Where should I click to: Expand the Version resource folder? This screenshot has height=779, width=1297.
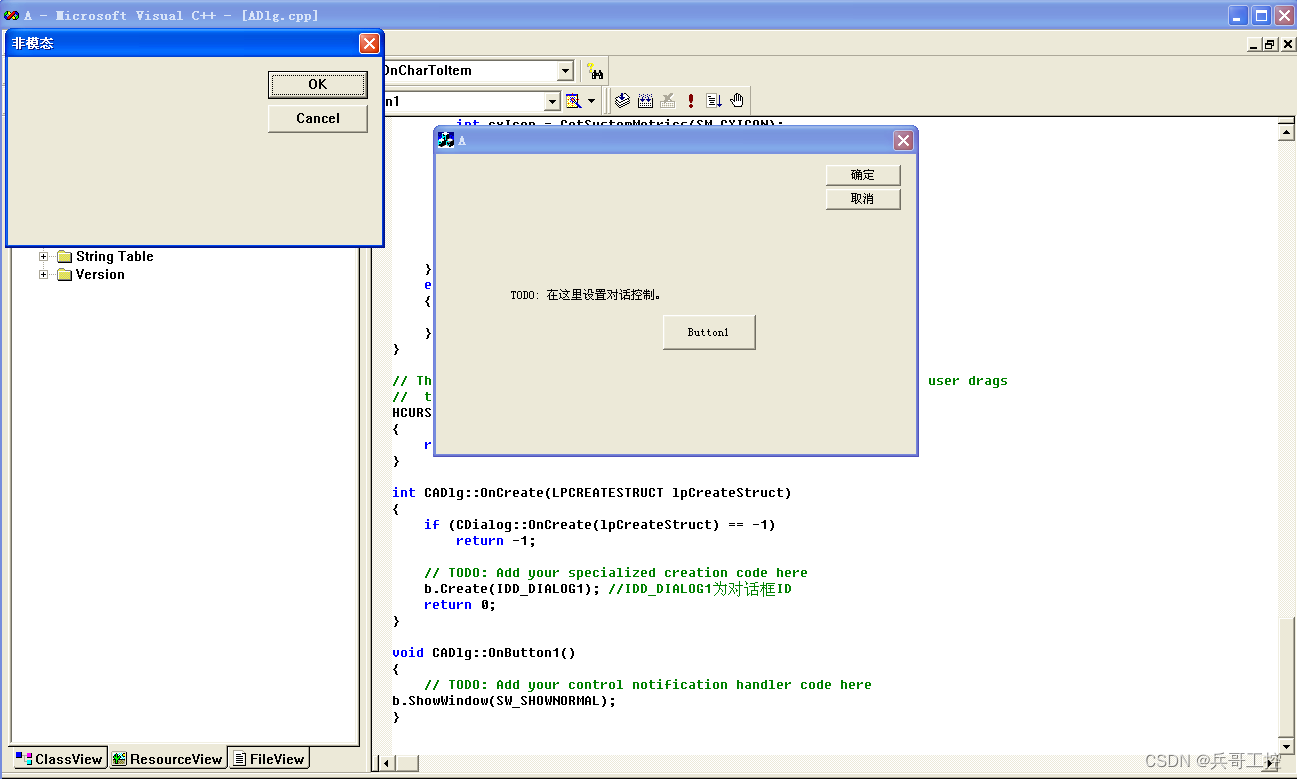tap(43, 275)
